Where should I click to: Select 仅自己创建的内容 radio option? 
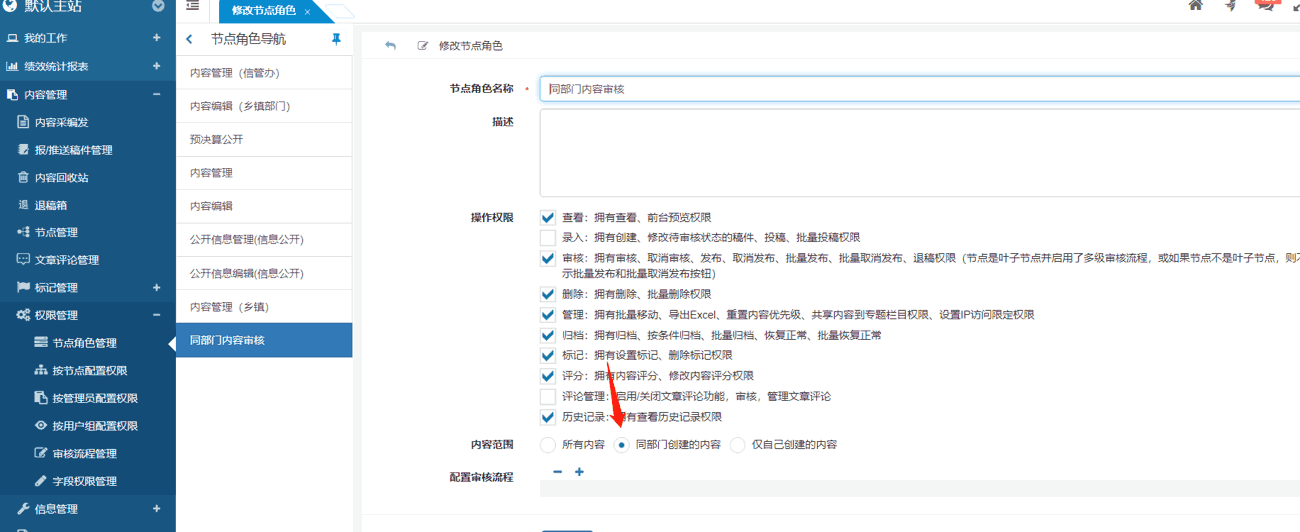pyautogui.click(x=737, y=445)
